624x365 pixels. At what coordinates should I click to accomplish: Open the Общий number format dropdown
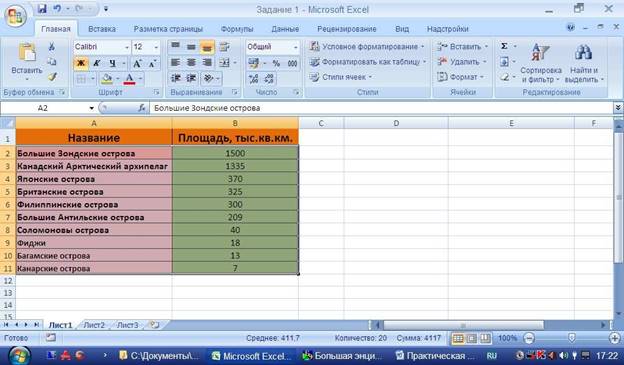(296, 47)
